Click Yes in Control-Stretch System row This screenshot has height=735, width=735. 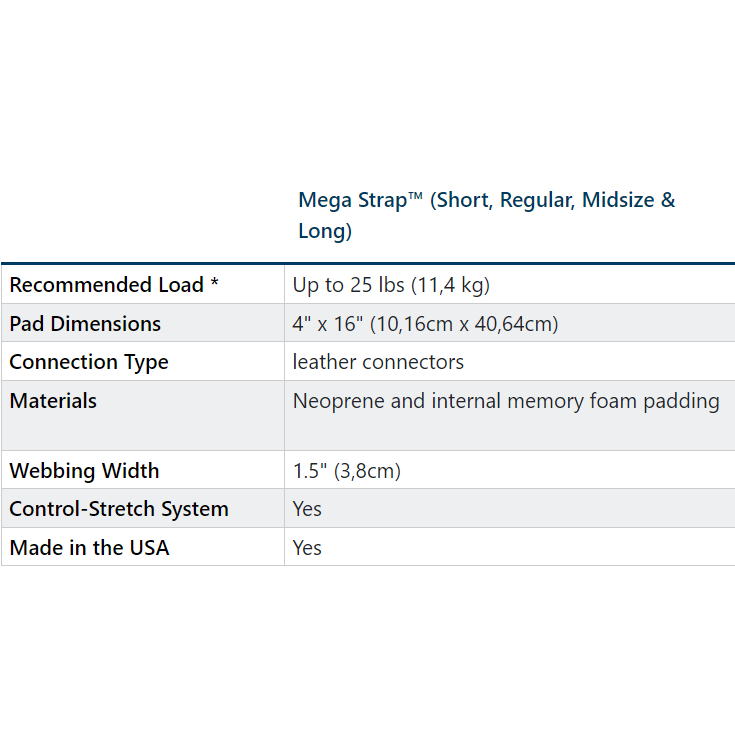point(307,509)
